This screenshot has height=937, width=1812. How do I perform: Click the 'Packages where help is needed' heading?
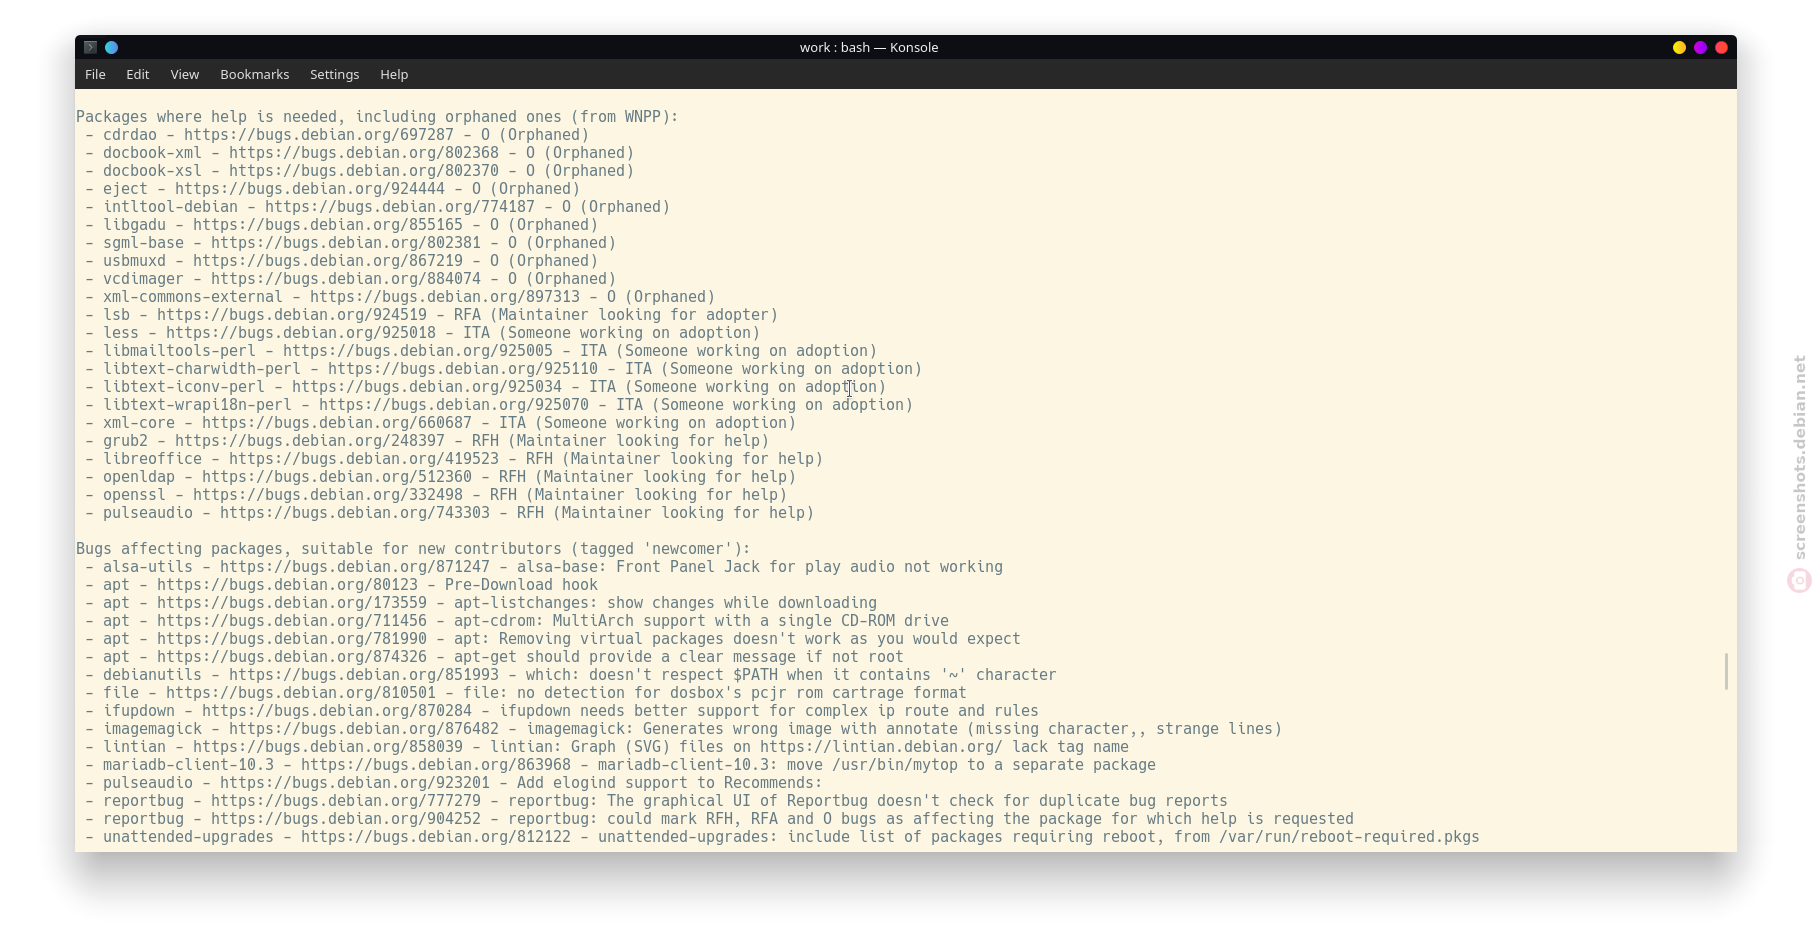(x=377, y=117)
